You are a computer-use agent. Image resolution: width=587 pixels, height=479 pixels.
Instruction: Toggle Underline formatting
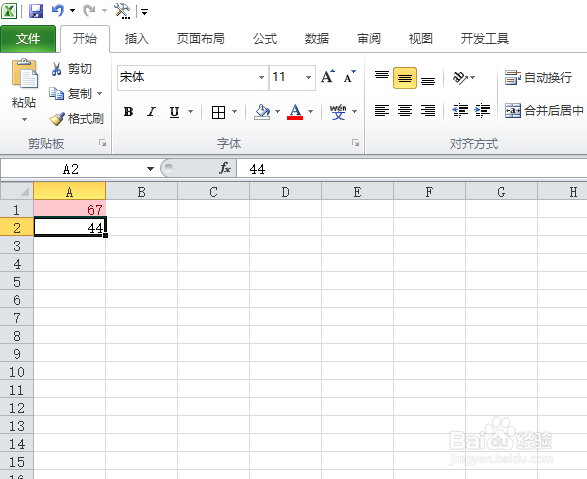[x=174, y=112]
